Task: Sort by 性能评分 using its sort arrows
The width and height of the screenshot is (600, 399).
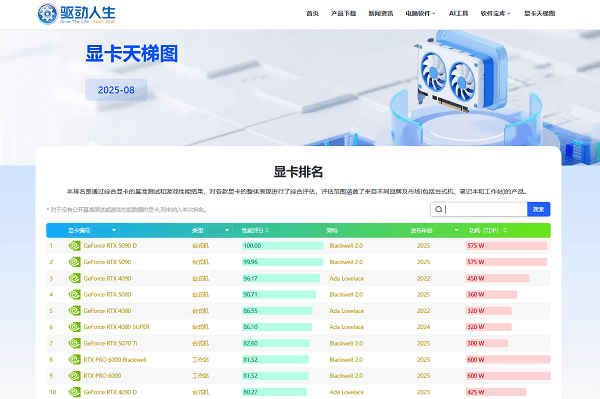Action: pos(267,230)
